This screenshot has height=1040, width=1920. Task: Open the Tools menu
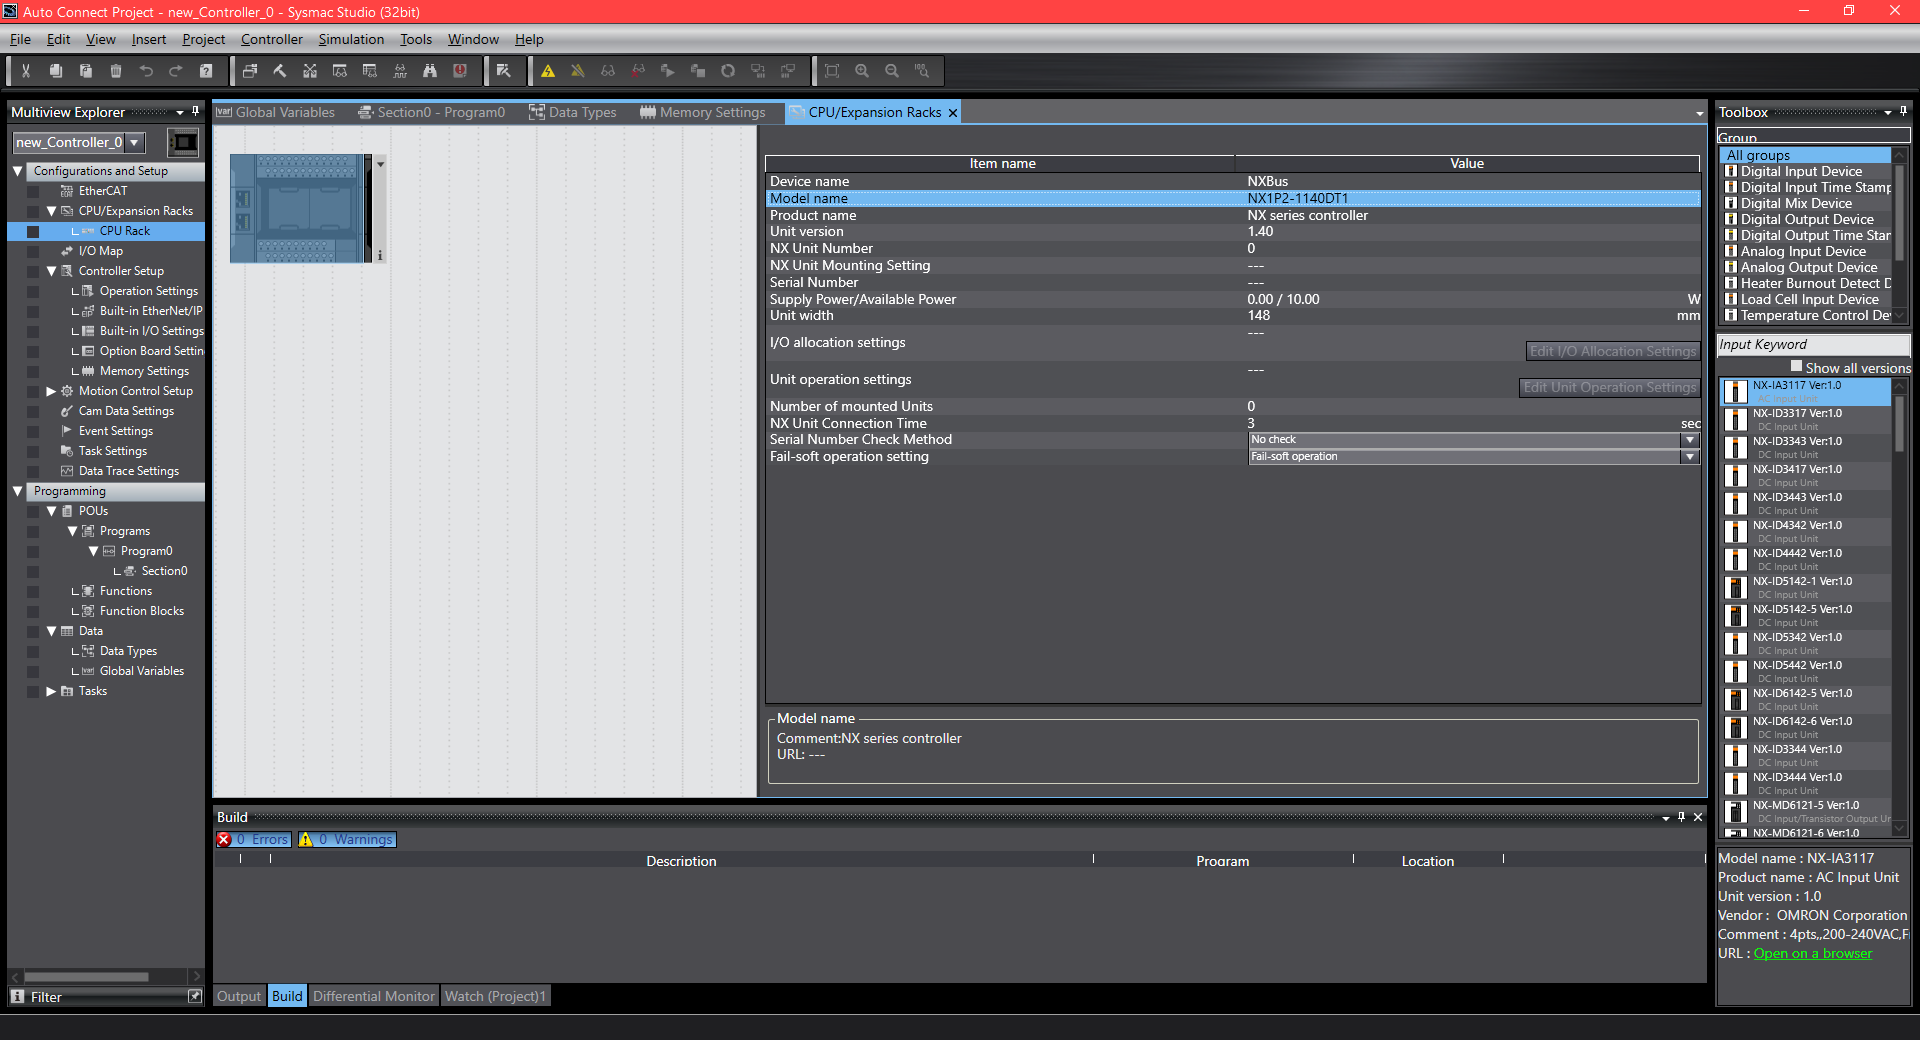[416, 39]
